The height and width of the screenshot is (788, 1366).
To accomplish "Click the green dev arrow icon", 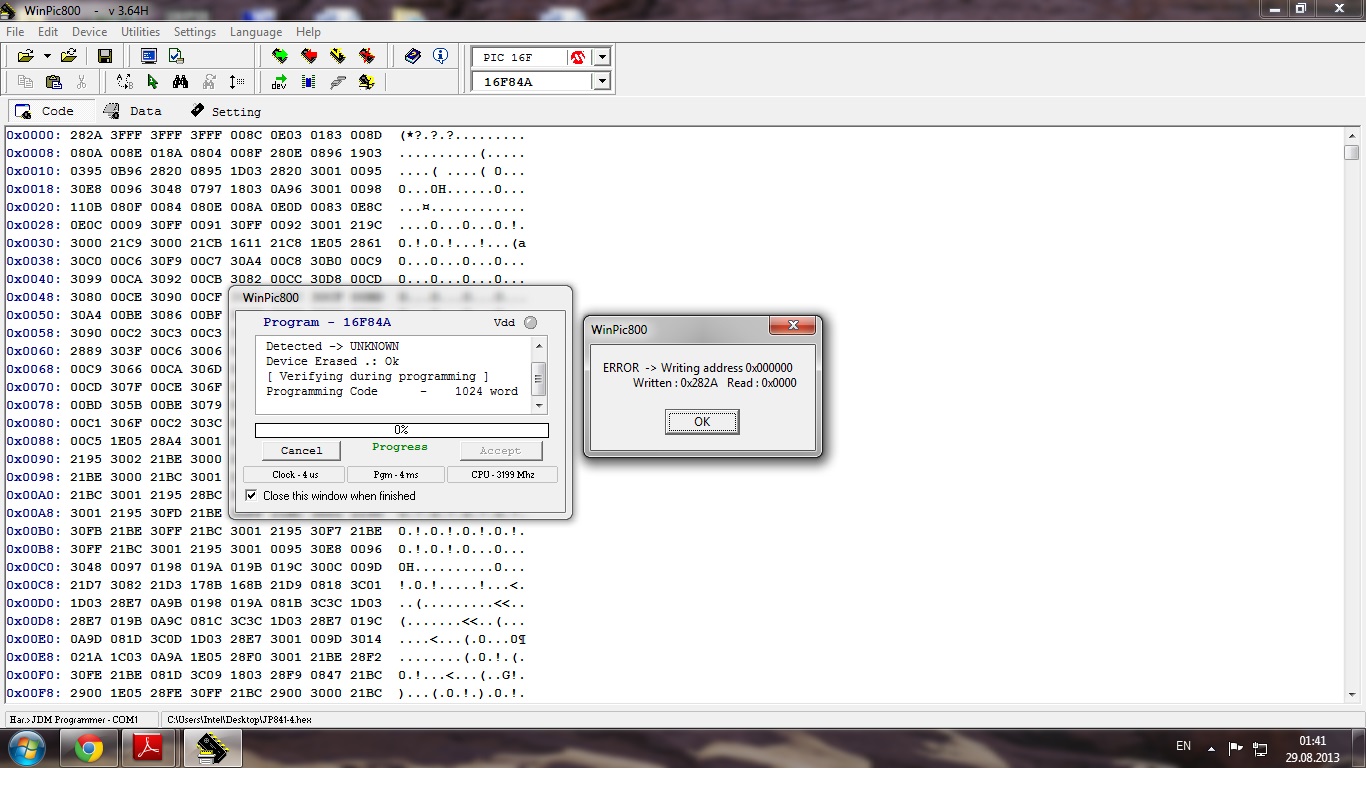I will pyautogui.click(x=279, y=82).
